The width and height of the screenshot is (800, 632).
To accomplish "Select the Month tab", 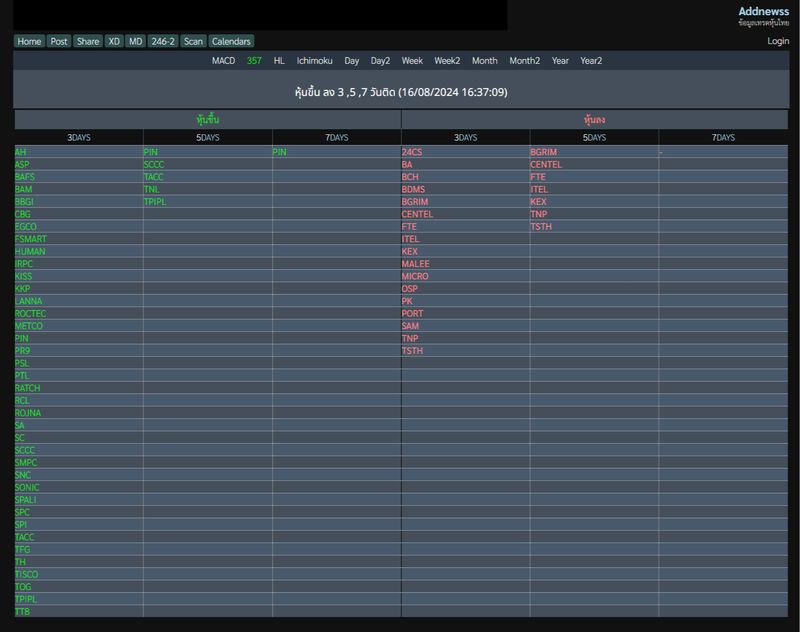I will (x=484, y=61).
